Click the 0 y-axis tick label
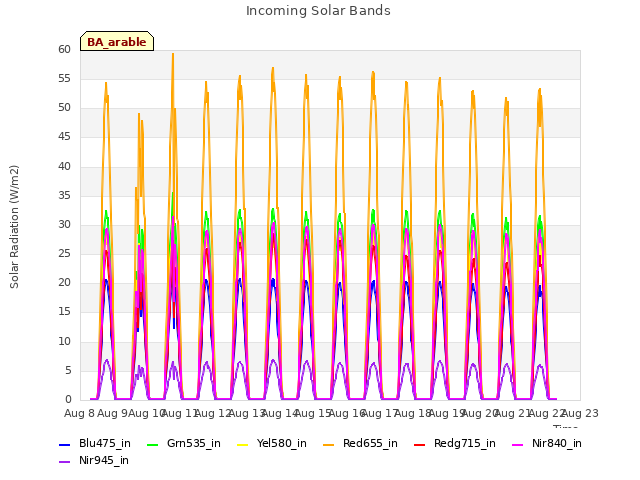Viewport: 640px width, 480px height. (x=68, y=399)
